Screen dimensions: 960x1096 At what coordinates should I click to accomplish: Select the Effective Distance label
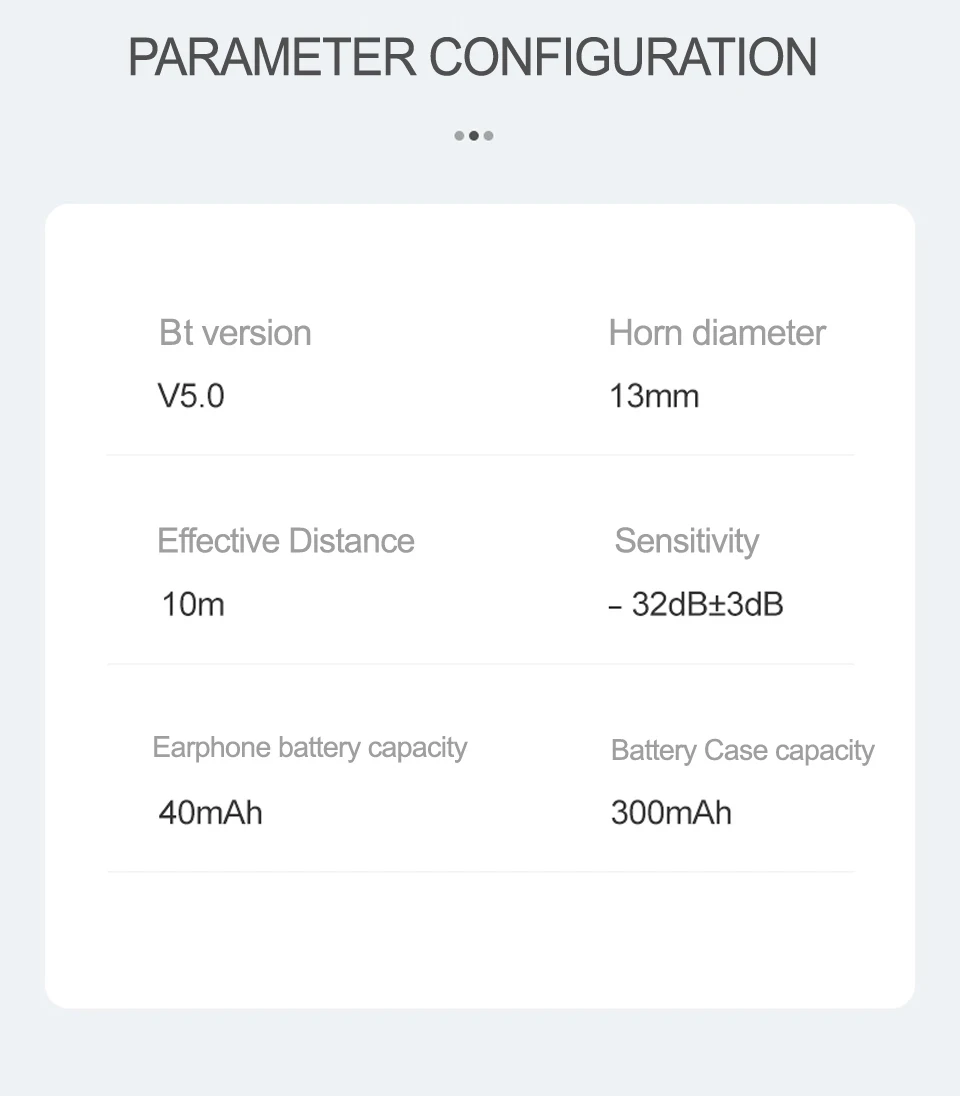[x=286, y=541]
